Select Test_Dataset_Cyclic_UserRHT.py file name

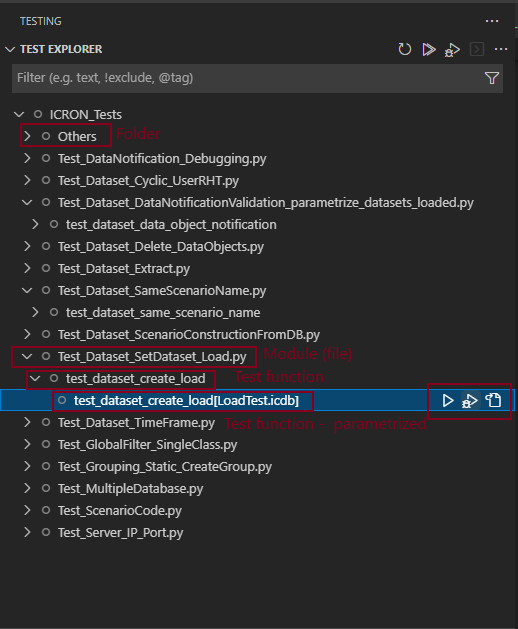pos(148,181)
